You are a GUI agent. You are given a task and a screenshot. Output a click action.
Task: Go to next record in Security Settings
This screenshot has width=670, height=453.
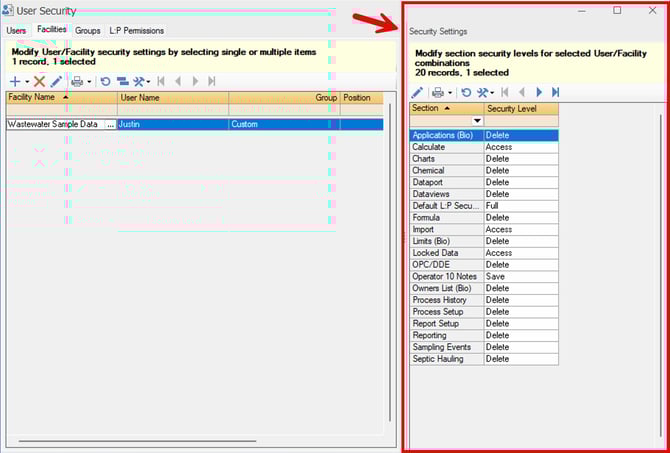point(538,92)
